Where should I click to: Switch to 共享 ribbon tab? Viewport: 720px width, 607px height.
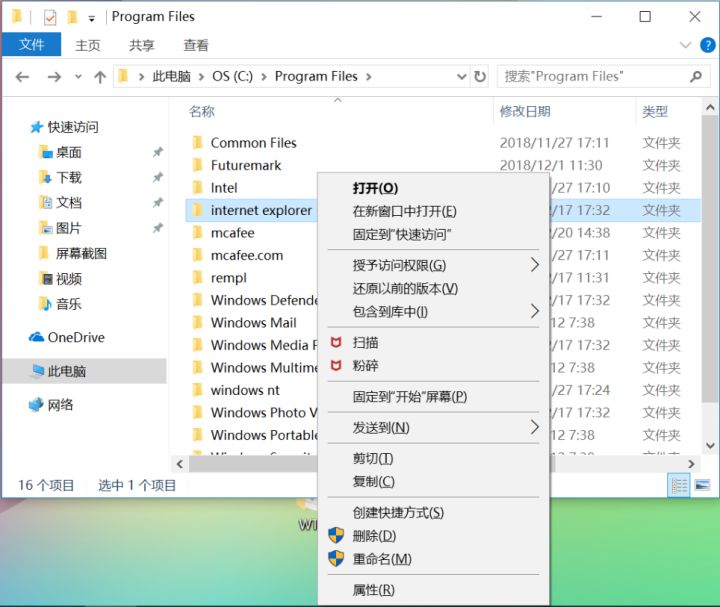click(141, 45)
